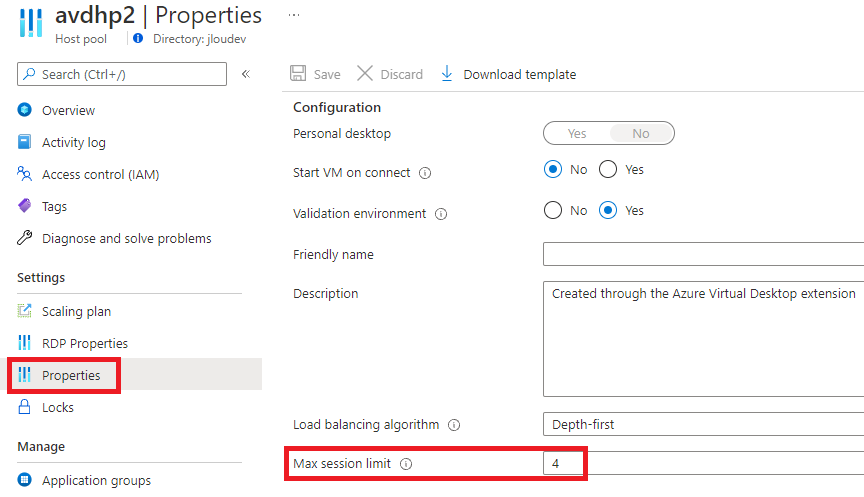The width and height of the screenshot is (864, 497).
Task: Click the Locks padlock icon
Action: coord(24,407)
